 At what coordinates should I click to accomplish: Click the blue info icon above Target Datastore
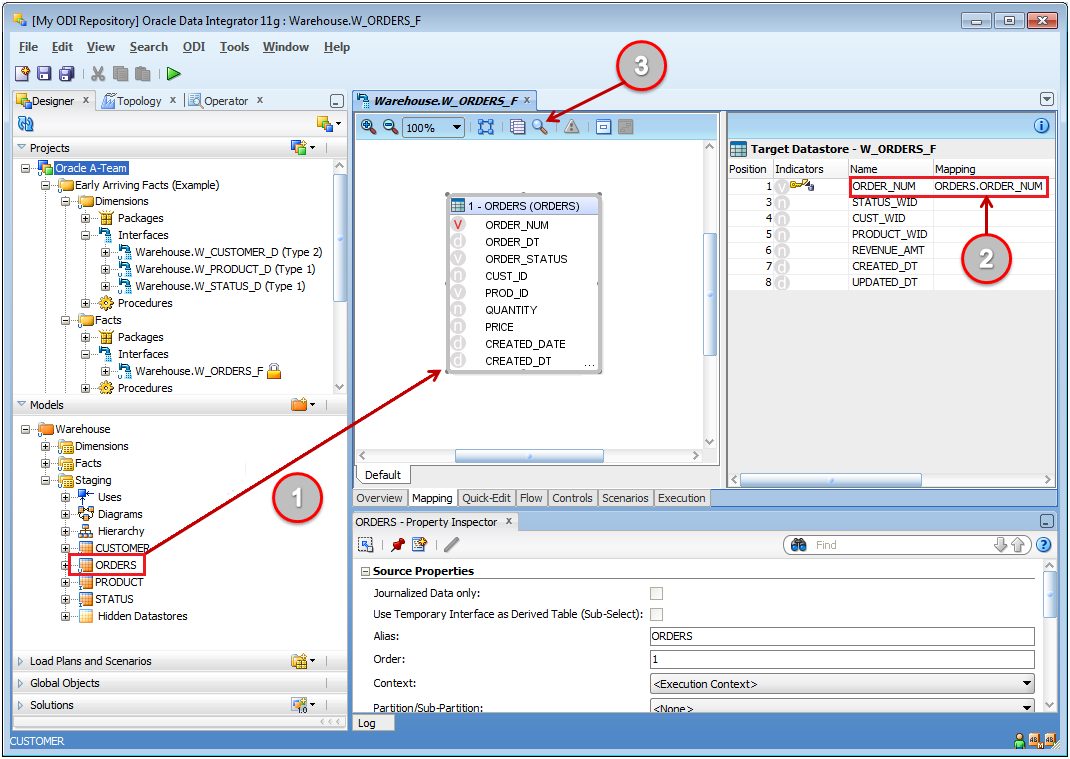point(1041,126)
